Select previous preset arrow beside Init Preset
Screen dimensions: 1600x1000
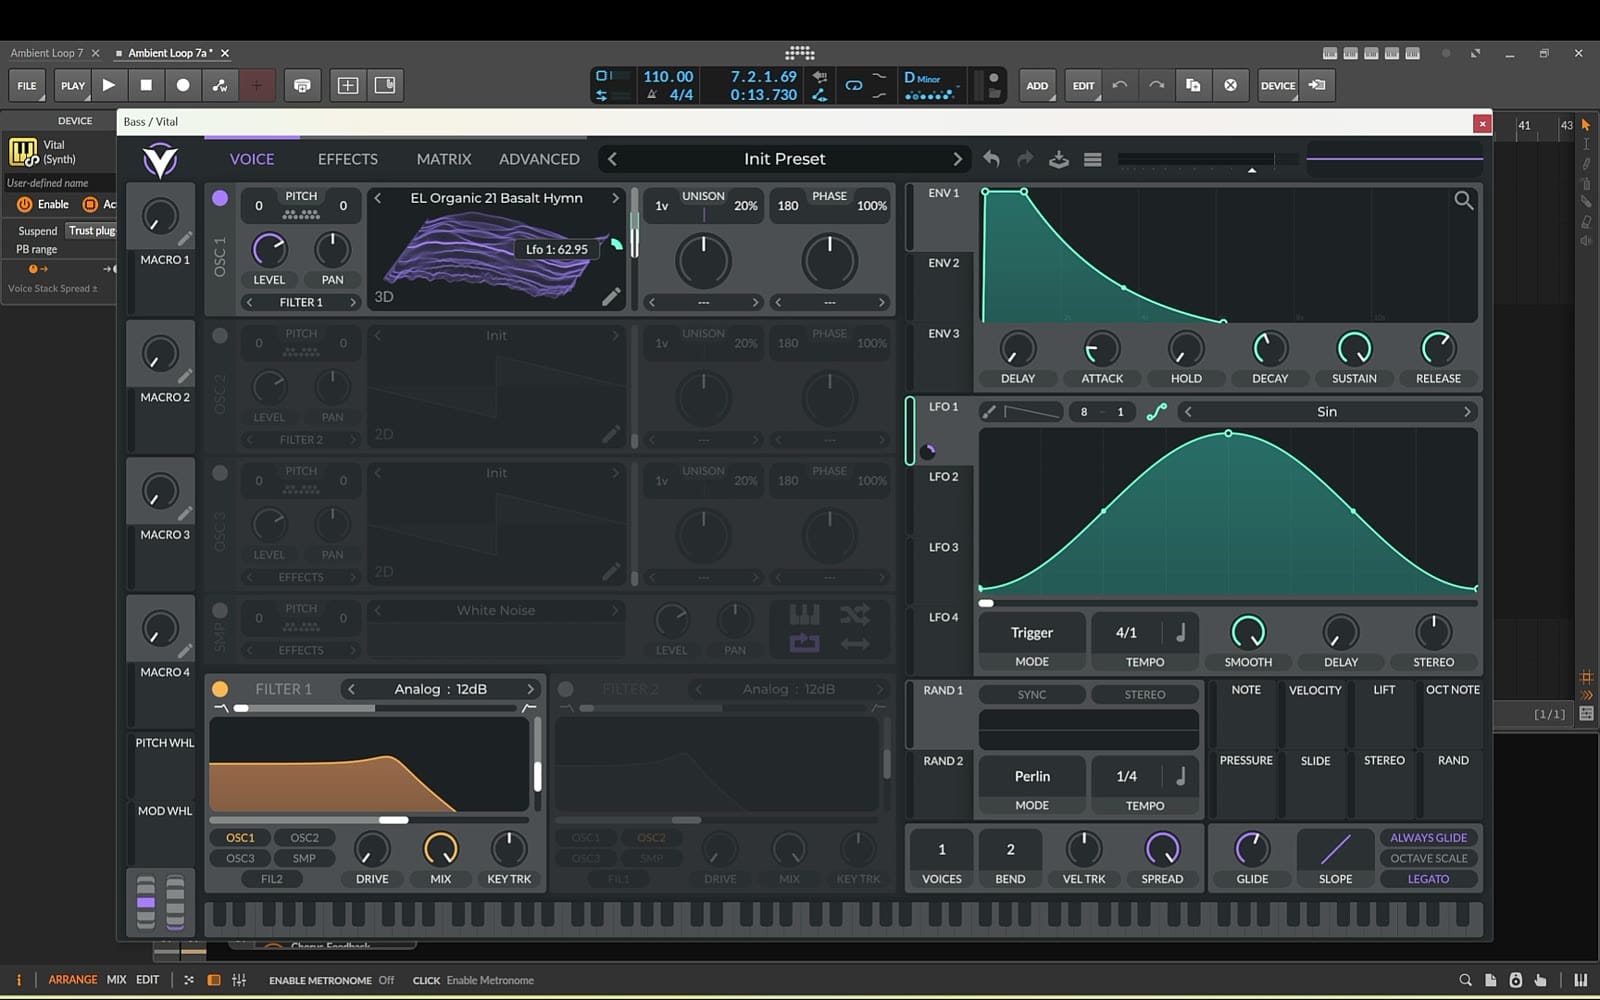coord(612,159)
